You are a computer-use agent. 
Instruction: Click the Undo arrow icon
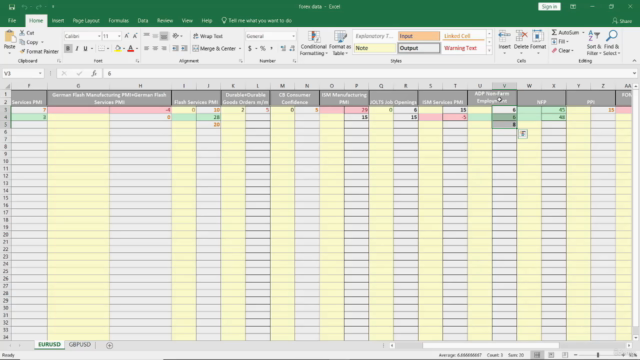(24, 7)
